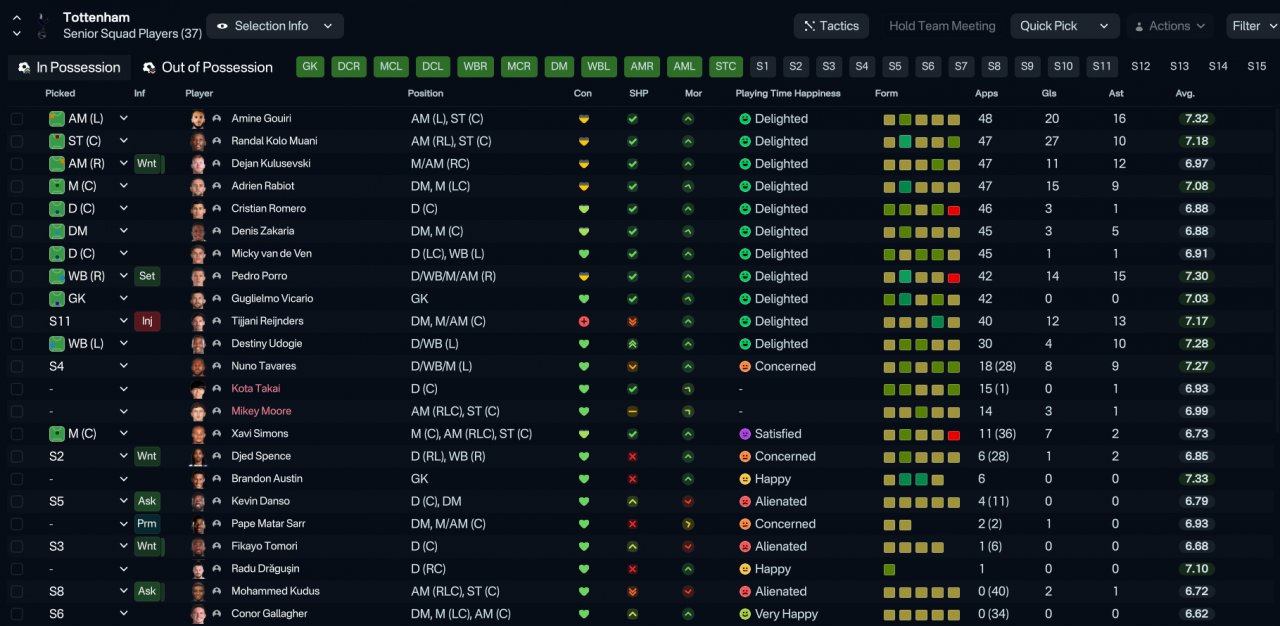Tick the checkbox for Amine Gouiri's row

16,119
